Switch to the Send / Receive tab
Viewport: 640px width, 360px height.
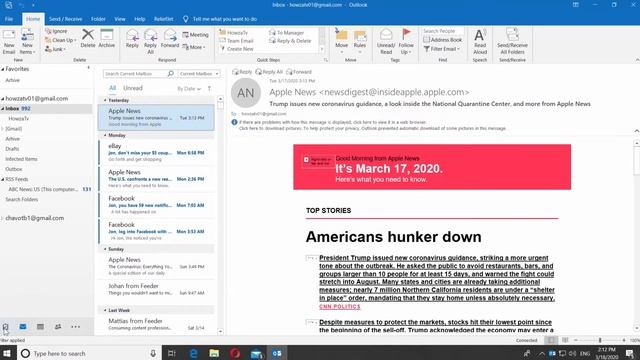coord(65,19)
